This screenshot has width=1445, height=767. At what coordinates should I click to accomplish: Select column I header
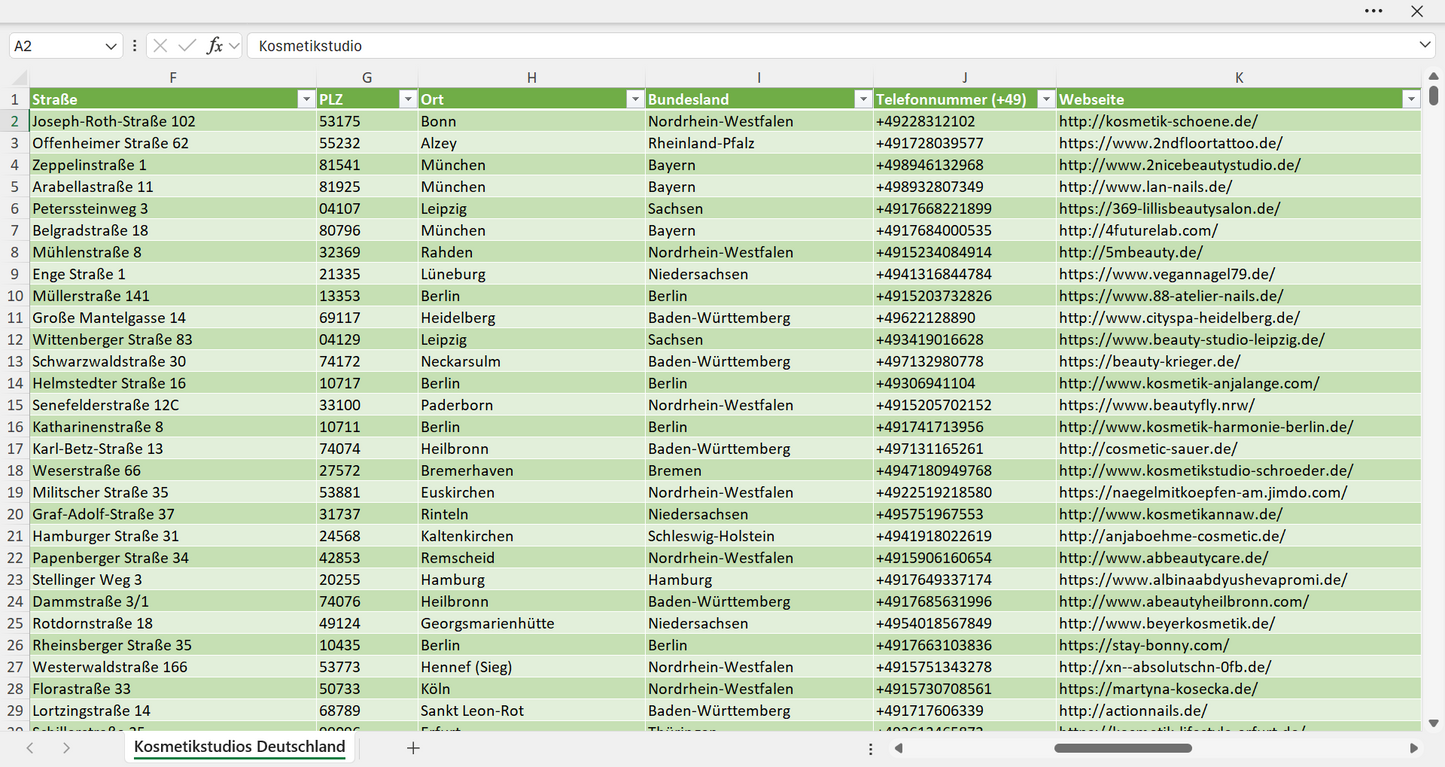[x=759, y=77]
